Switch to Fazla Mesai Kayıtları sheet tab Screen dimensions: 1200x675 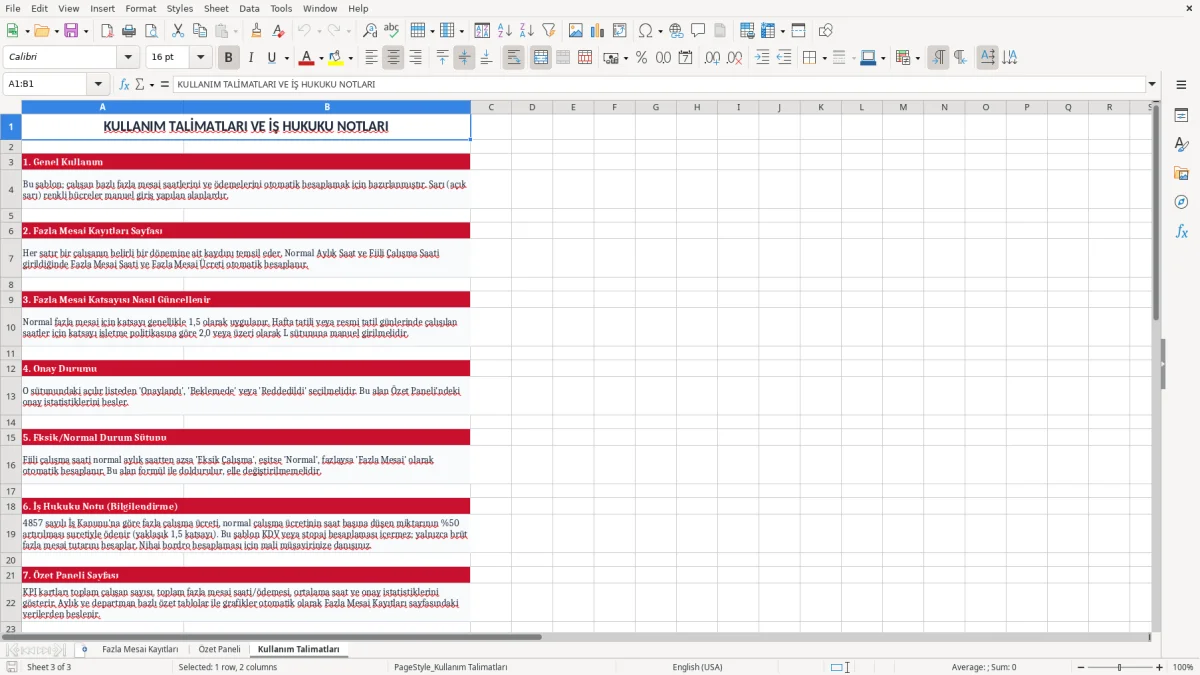click(140, 649)
